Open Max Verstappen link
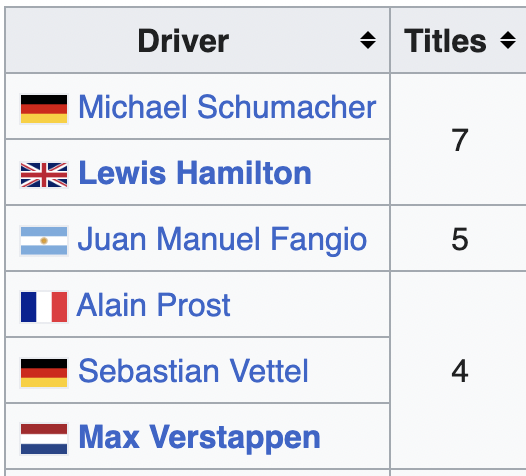Viewport: 526px width, 476px height. tap(199, 437)
